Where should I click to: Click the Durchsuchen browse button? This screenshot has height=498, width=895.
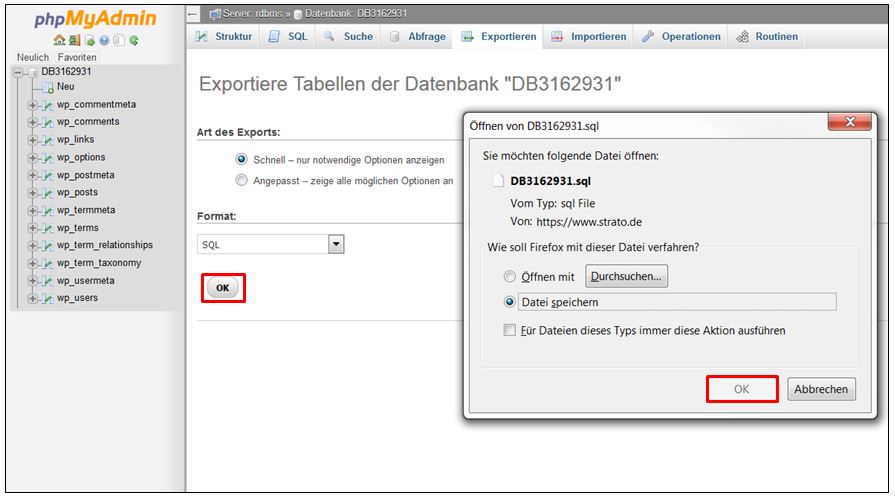pyautogui.click(x=626, y=276)
